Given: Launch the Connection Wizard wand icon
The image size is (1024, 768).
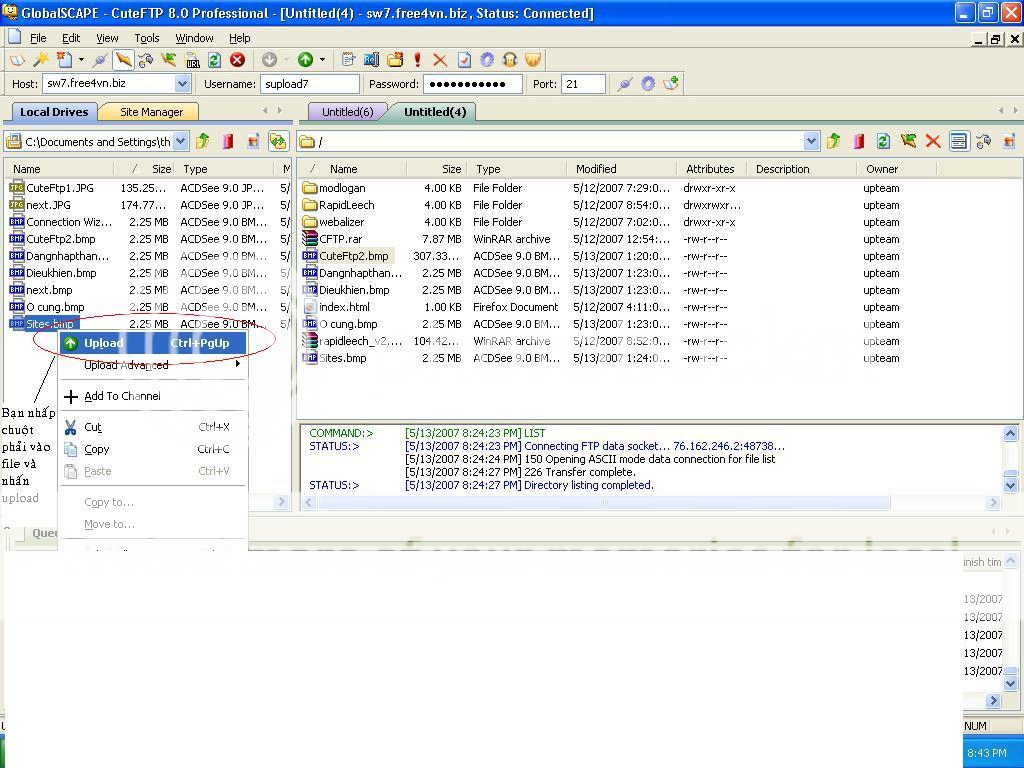Looking at the screenshot, I should tap(41, 60).
